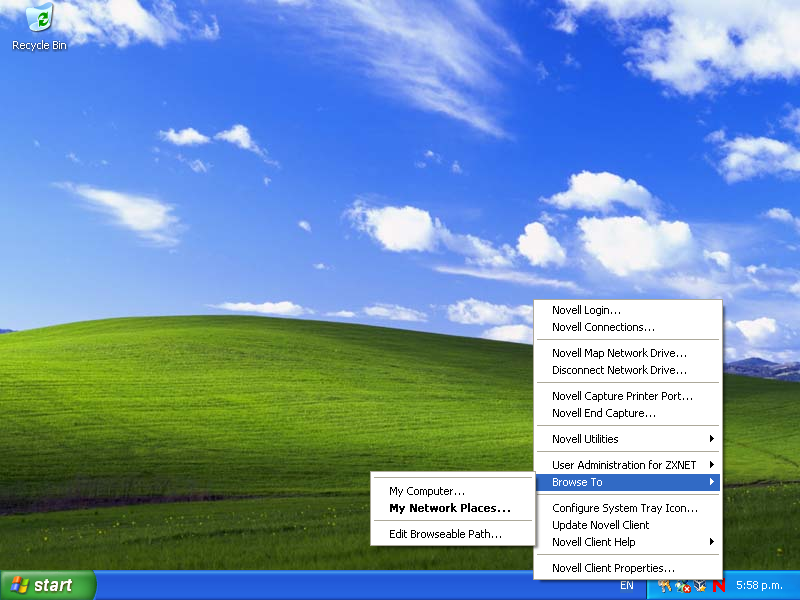
Task: Open the Recycle Bin desktop icon
Action: (39, 27)
